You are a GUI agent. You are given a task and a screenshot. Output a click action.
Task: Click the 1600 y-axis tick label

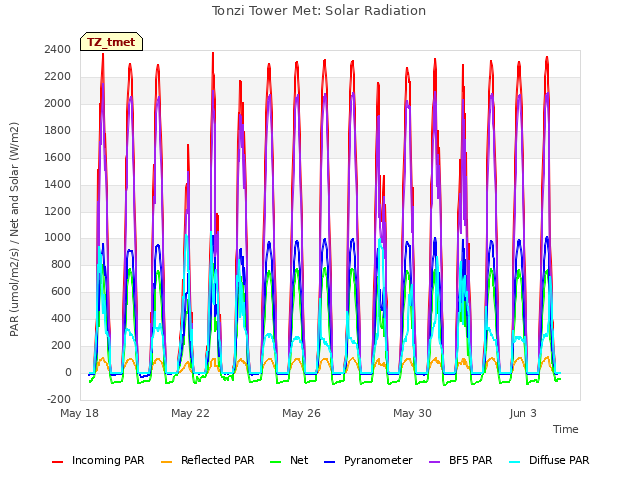tap(58, 158)
